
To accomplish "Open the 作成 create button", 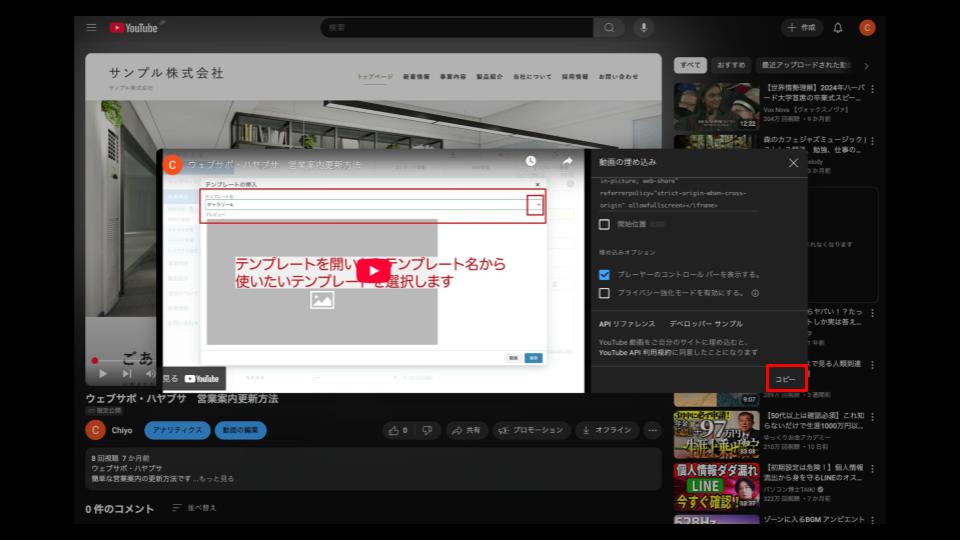I will coord(801,28).
